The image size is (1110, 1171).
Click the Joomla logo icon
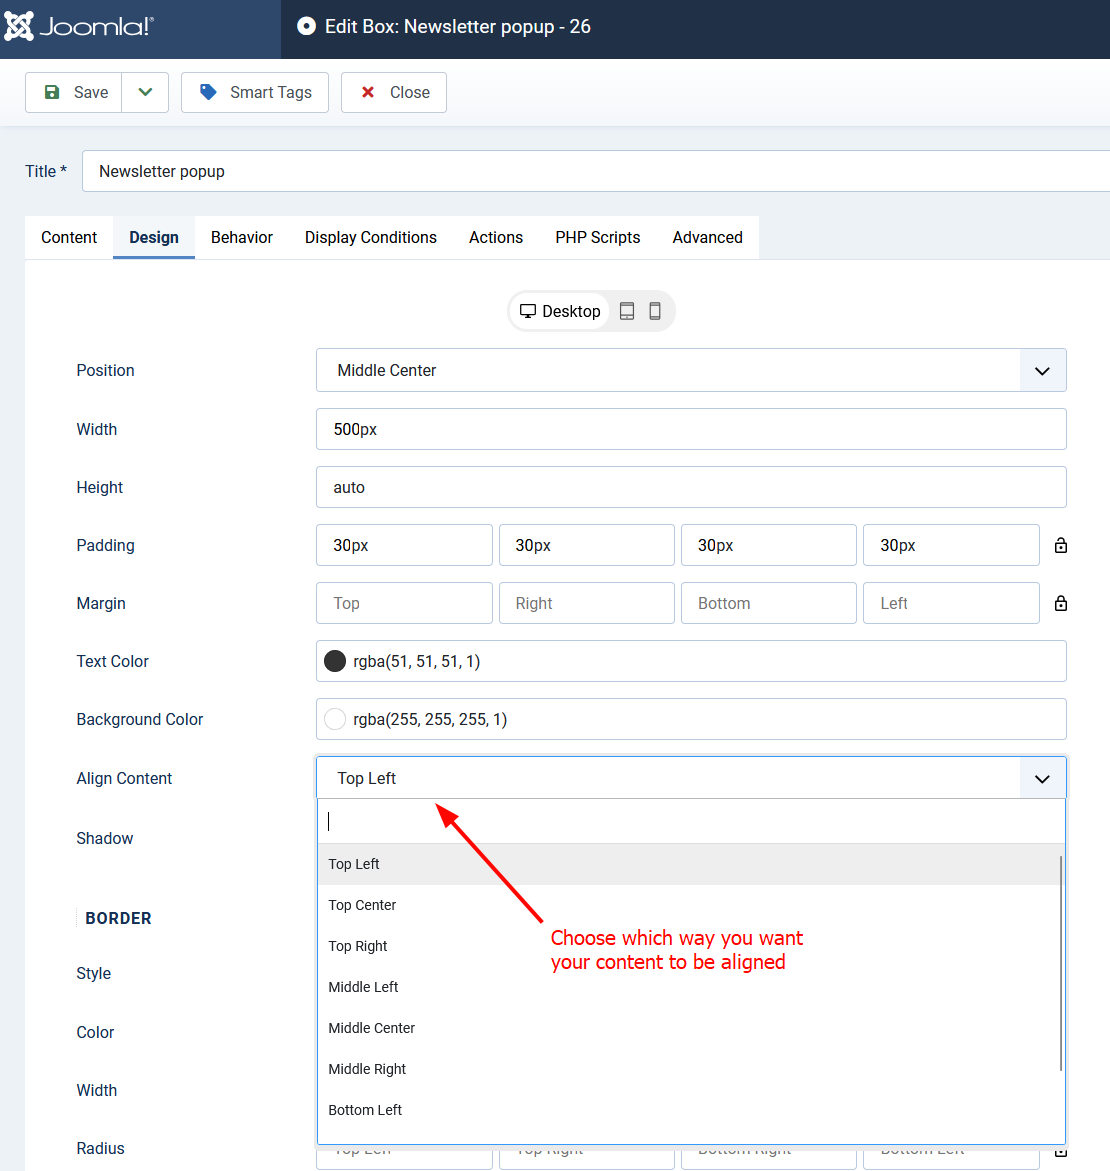[x=19, y=26]
